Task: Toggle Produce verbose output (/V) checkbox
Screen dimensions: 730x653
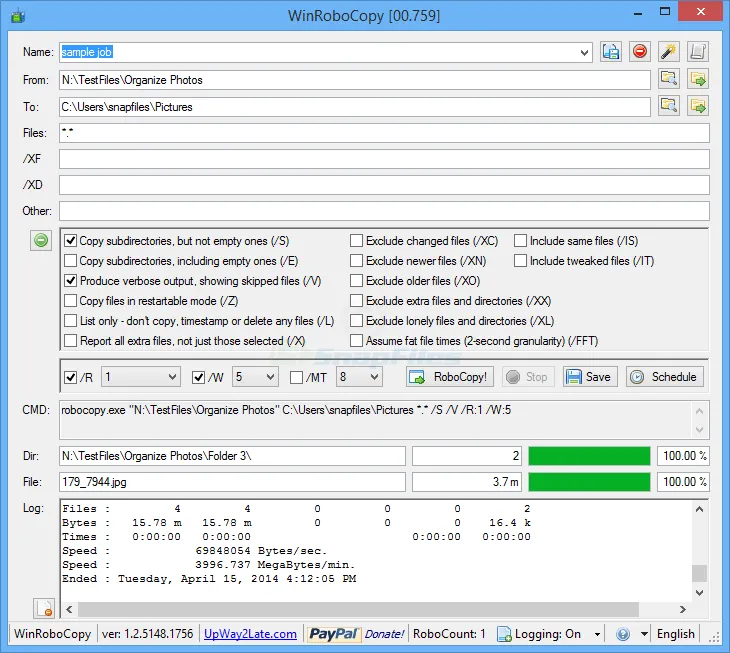Action: point(70,281)
